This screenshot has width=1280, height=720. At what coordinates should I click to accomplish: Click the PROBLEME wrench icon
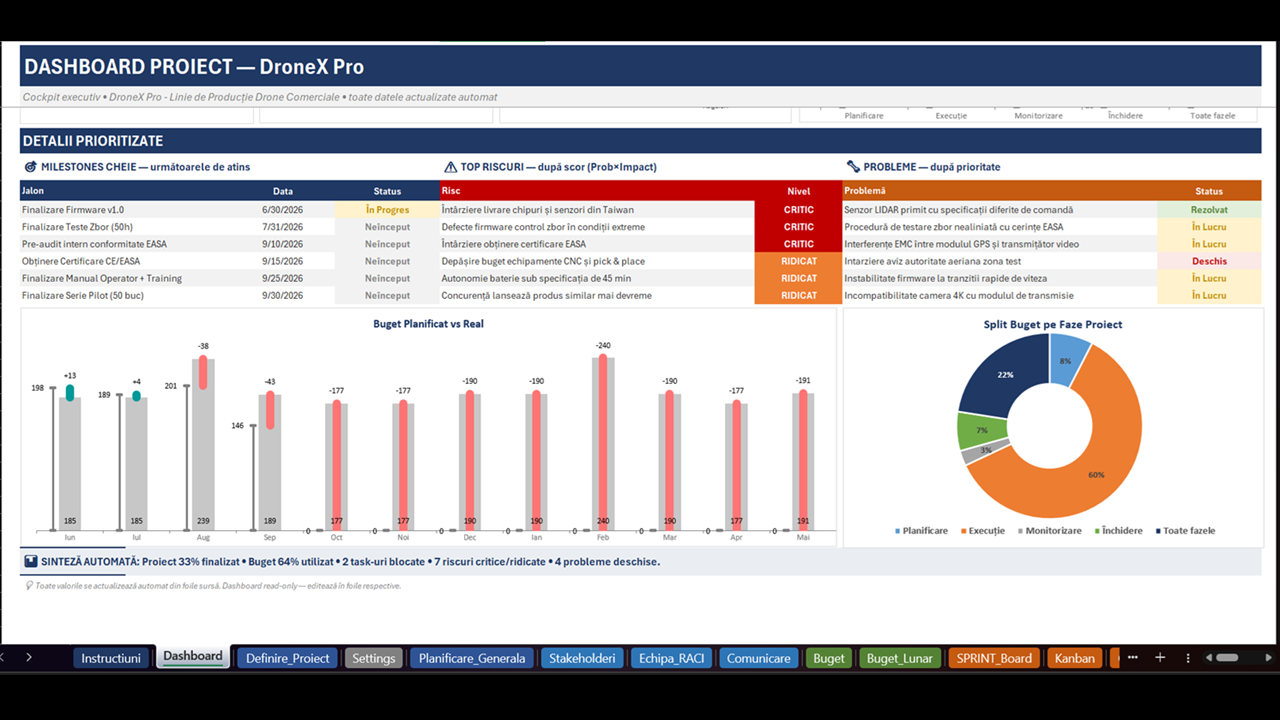coord(853,167)
